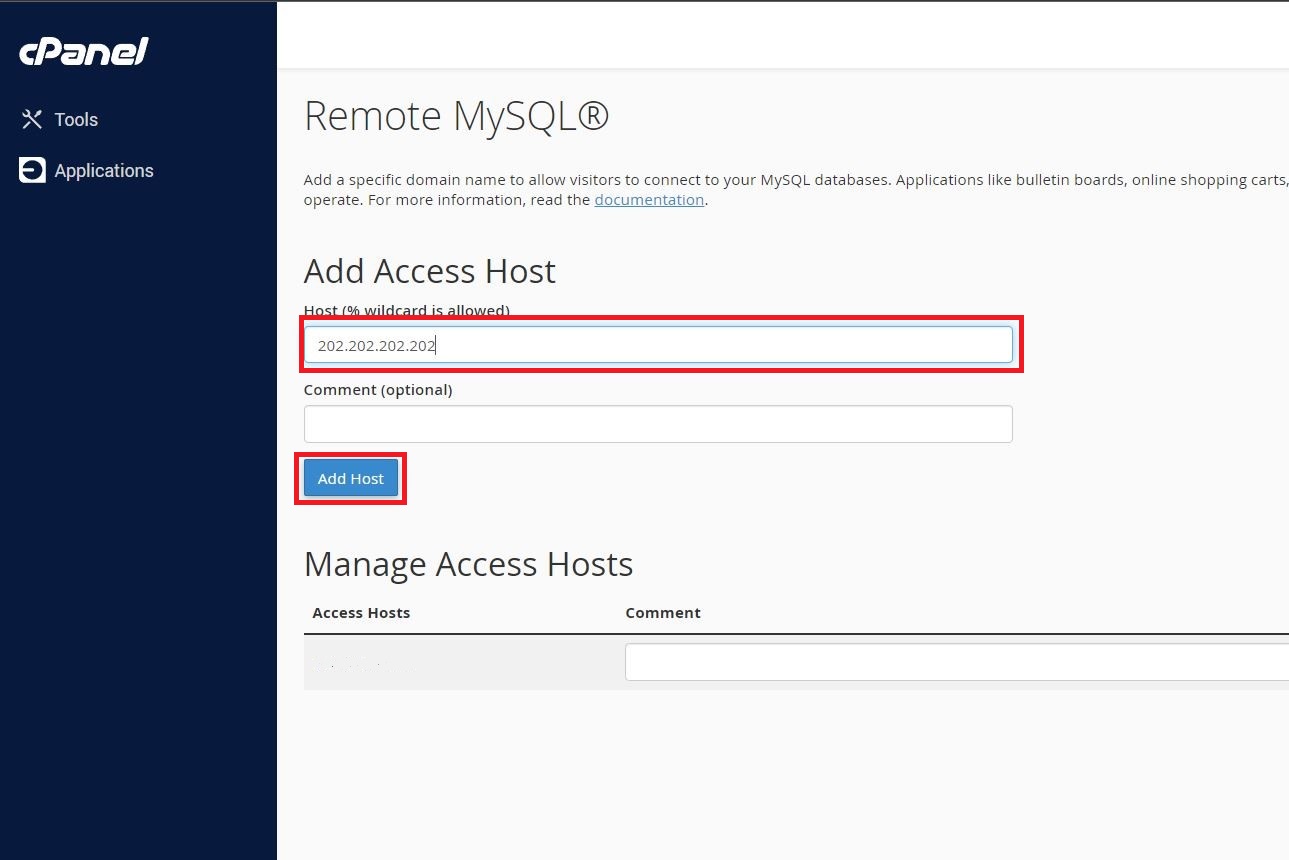The height and width of the screenshot is (860, 1289).
Task: Select the blurred access host entry in table
Action: [361, 663]
